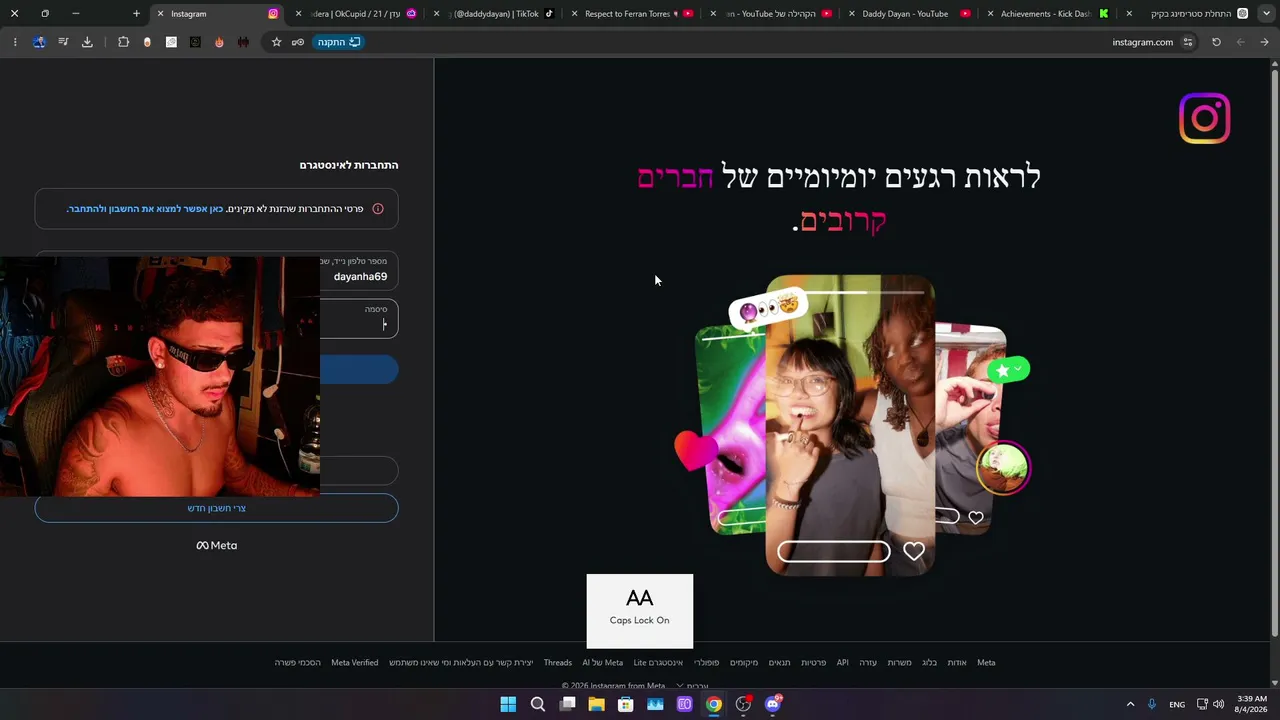Click the Meta logo under the login form

click(x=216, y=545)
